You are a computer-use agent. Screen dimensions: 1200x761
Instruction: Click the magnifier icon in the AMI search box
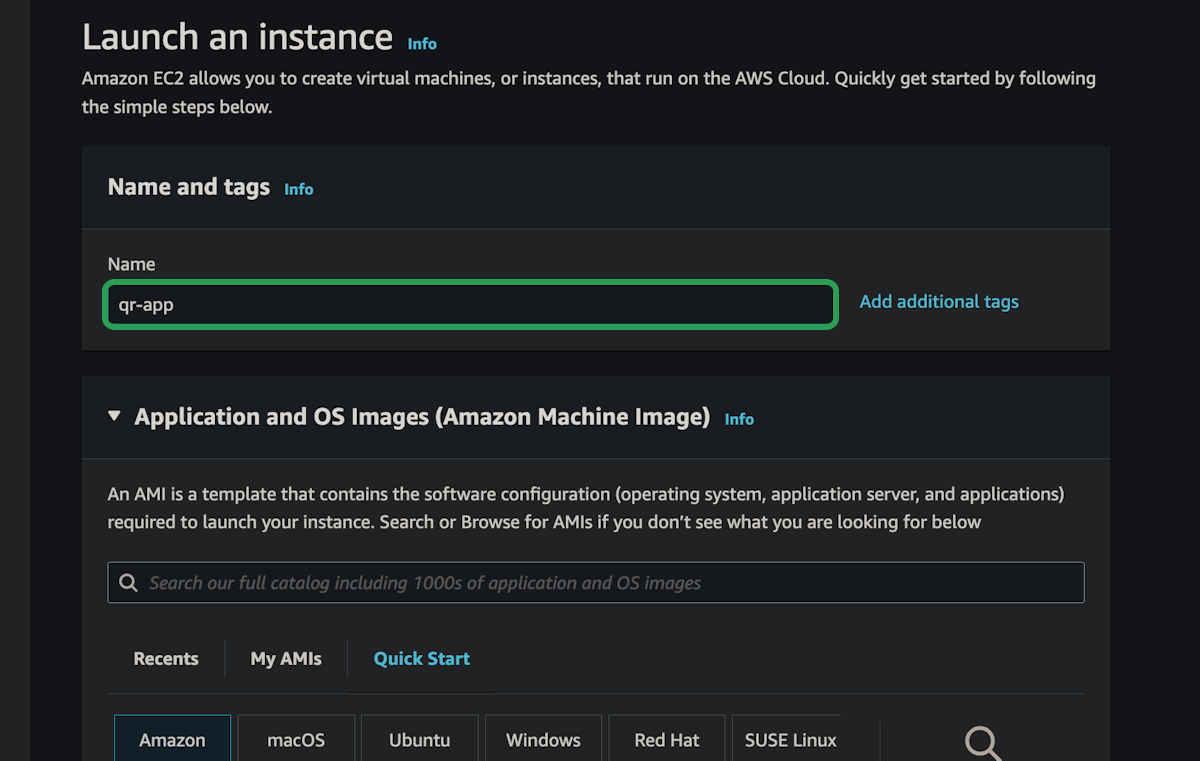(x=128, y=582)
